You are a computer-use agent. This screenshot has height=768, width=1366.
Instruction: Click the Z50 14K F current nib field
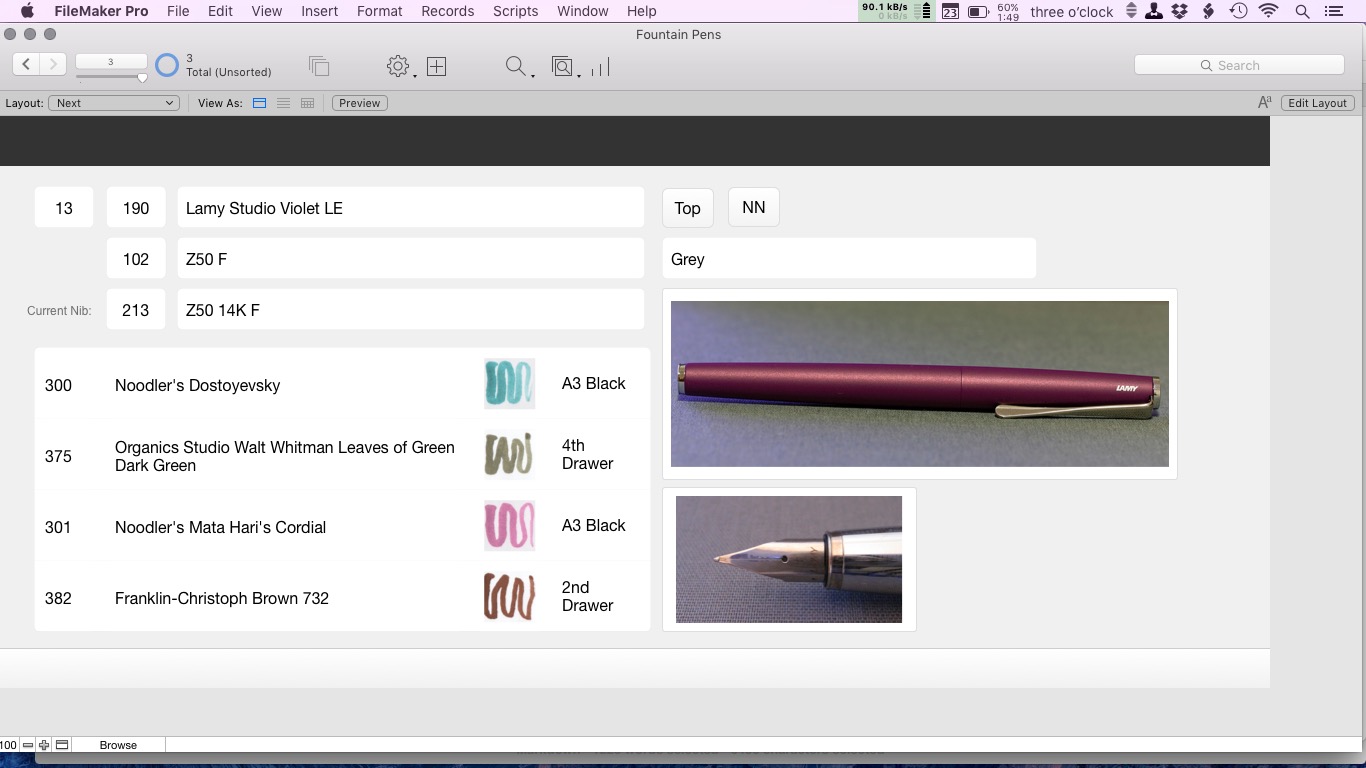[x=411, y=310]
